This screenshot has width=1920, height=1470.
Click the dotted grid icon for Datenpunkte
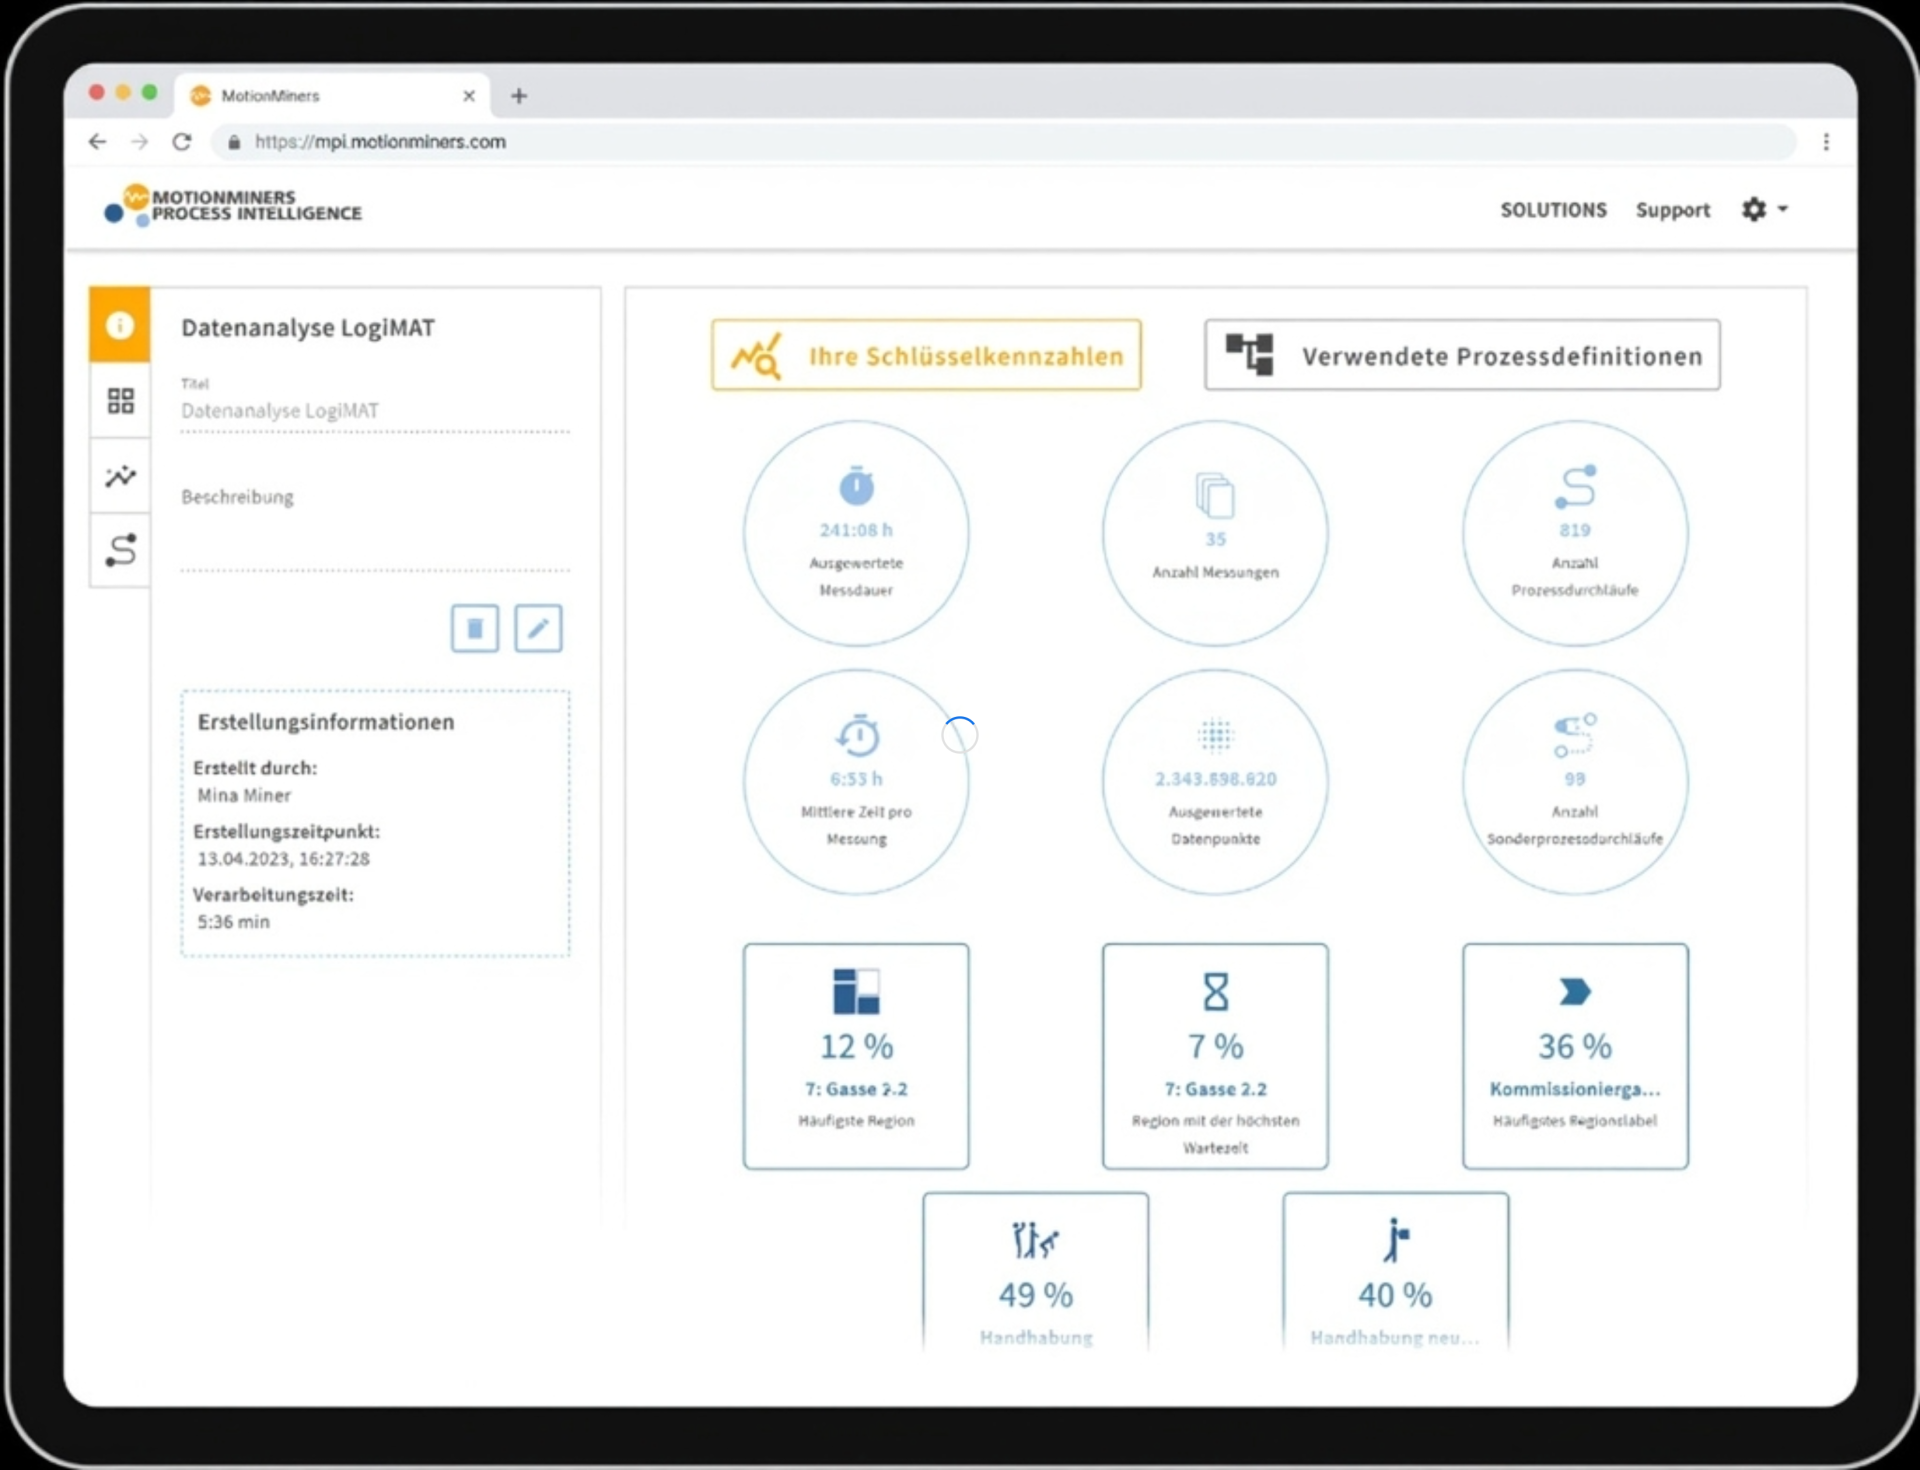pos(1215,736)
